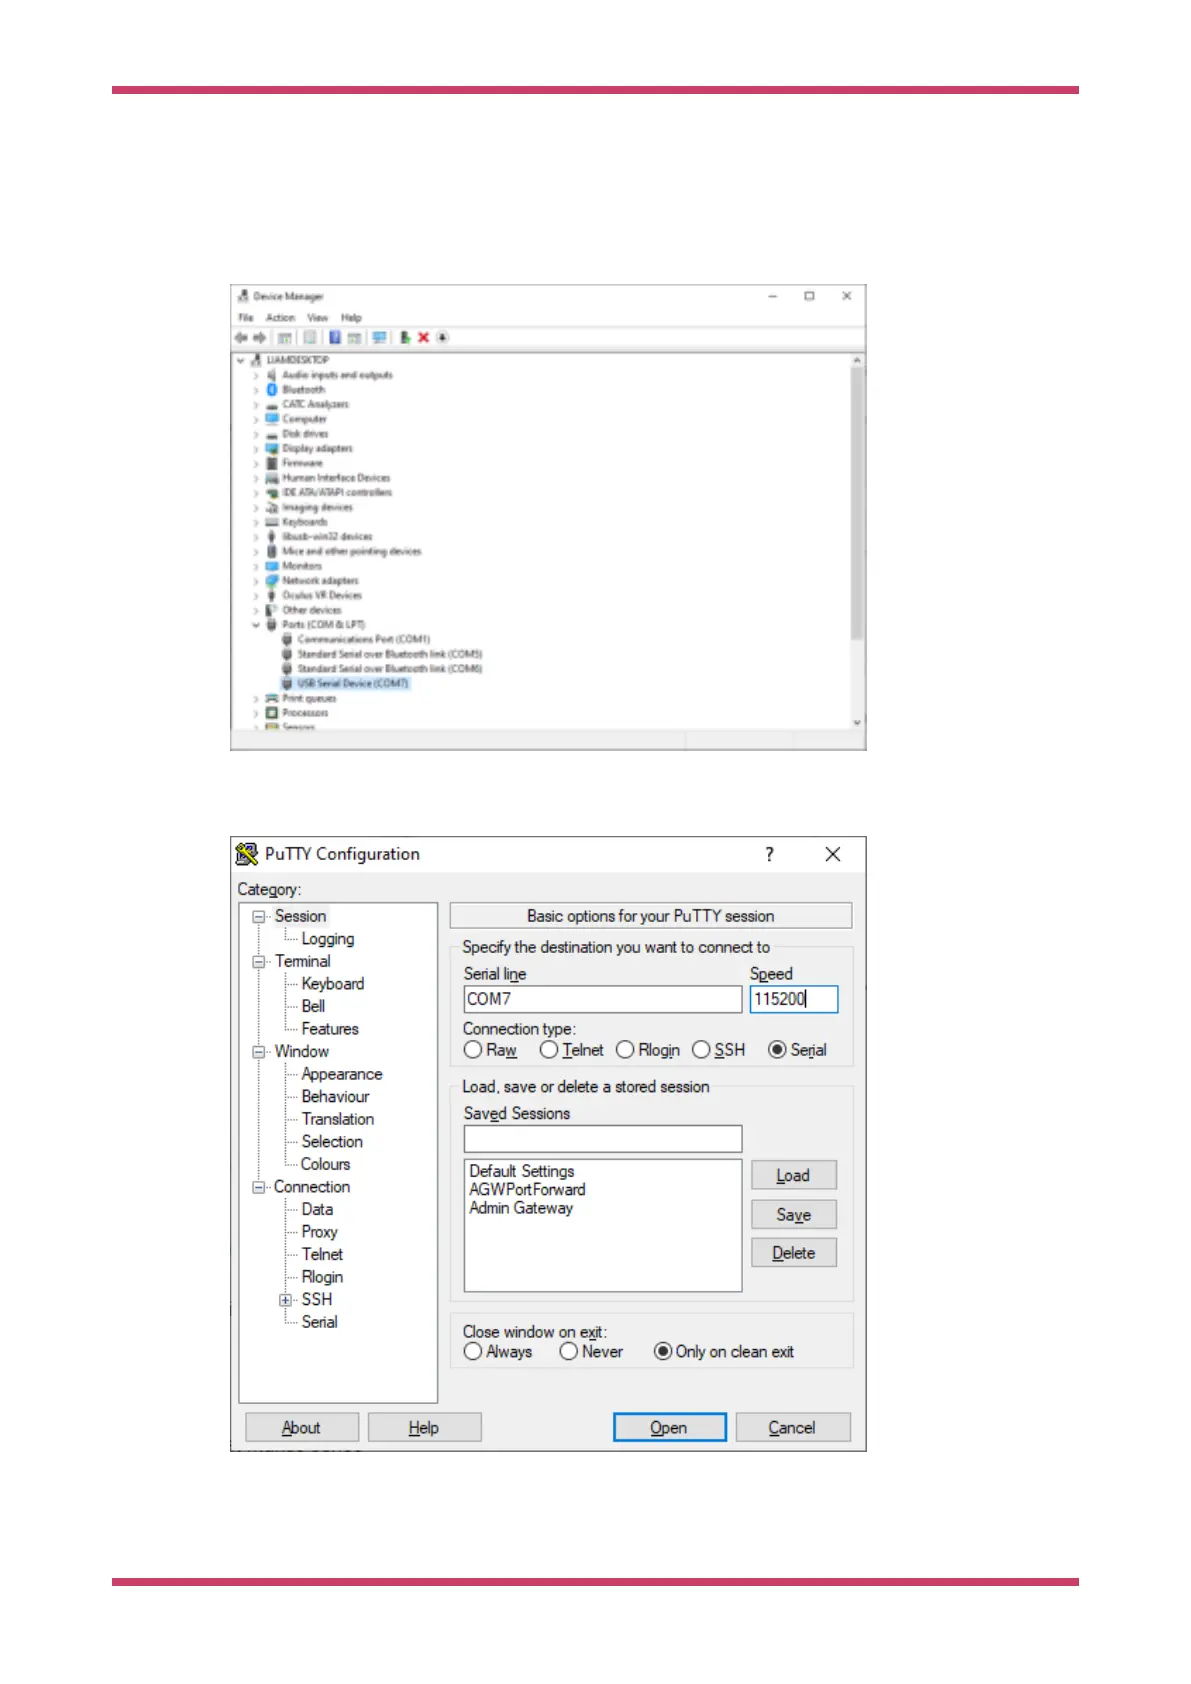Click the Open button in PuTTY
Viewport: 1191px width, 1684px height.
pyautogui.click(x=669, y=1427)
